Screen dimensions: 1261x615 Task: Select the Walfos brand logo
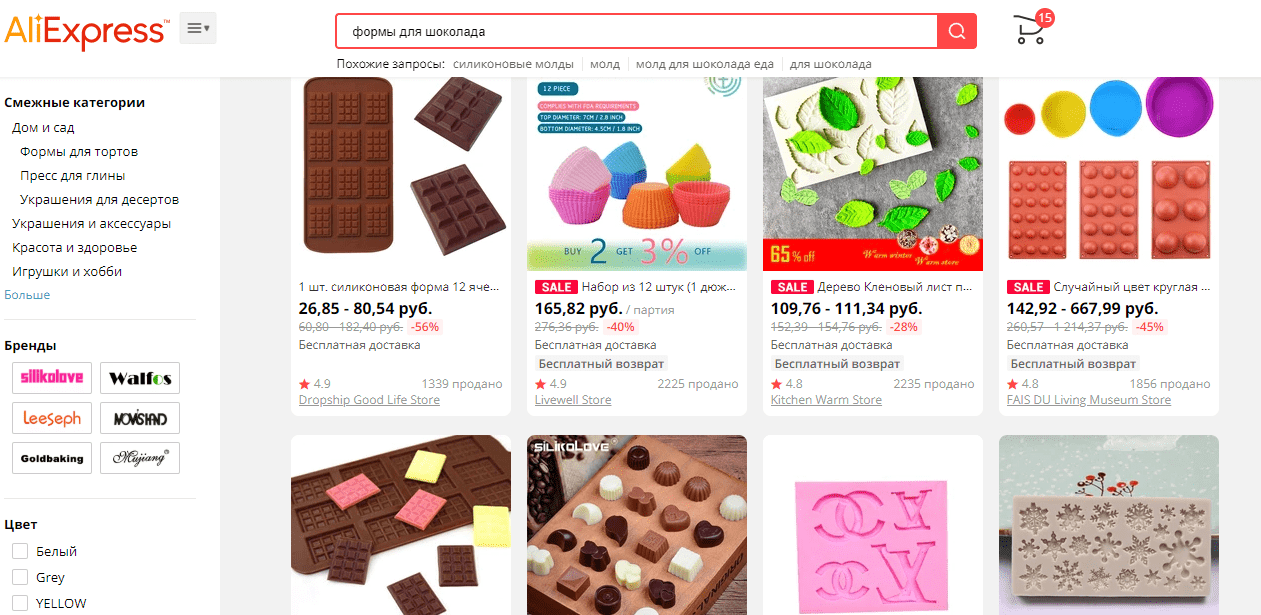coord(140,378)
